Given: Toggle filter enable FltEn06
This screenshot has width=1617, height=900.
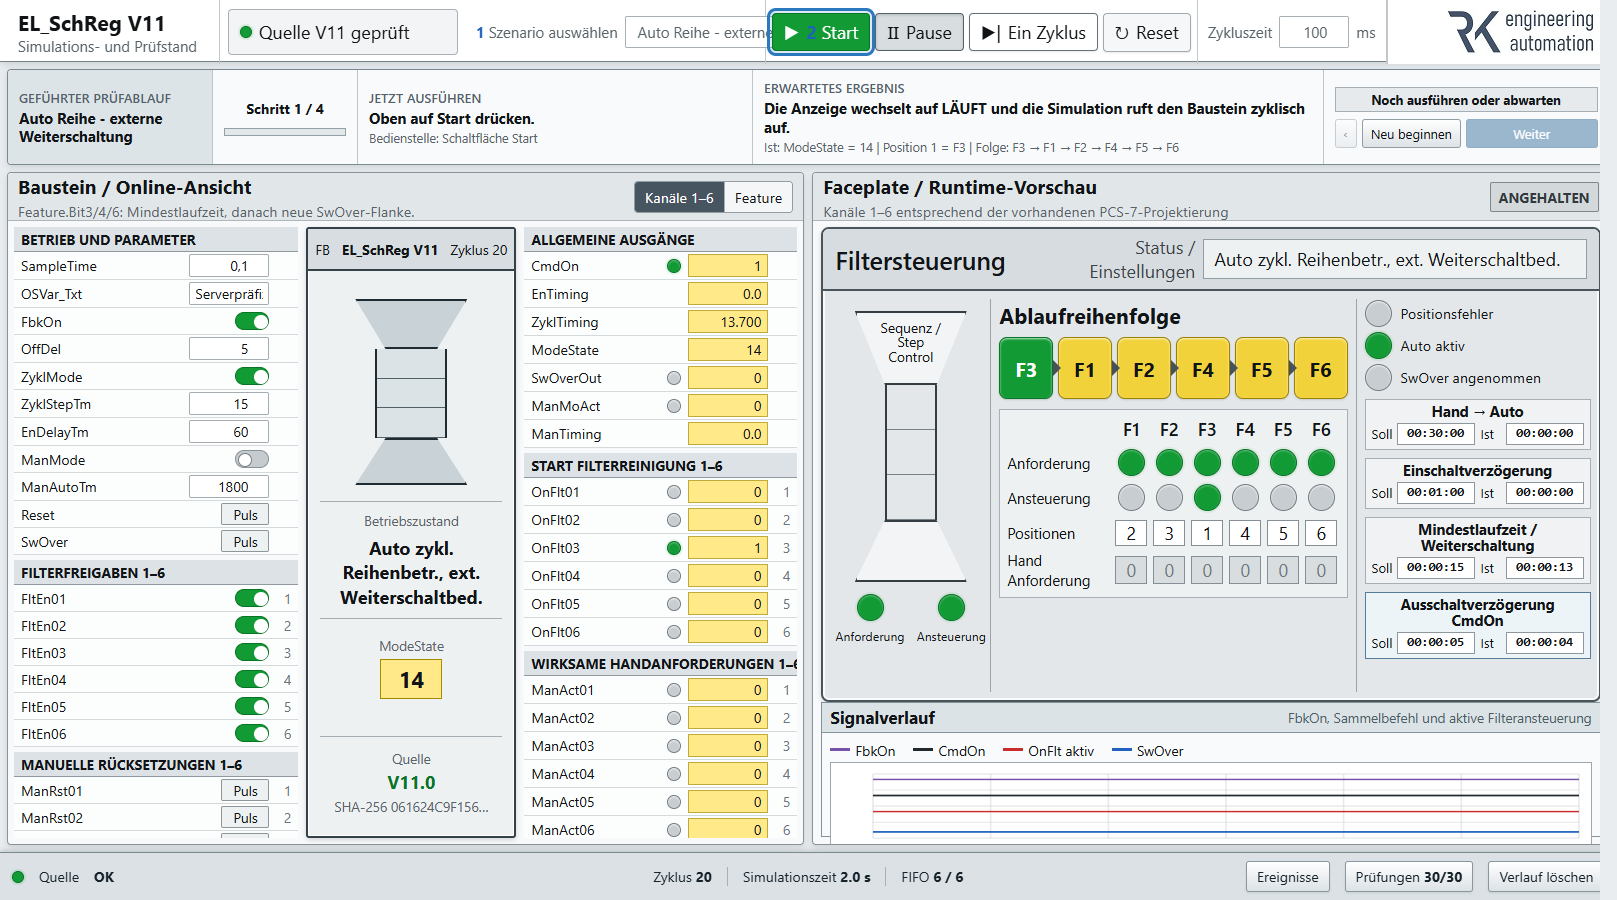Looking at the screenshot, I should pos(252,733).
